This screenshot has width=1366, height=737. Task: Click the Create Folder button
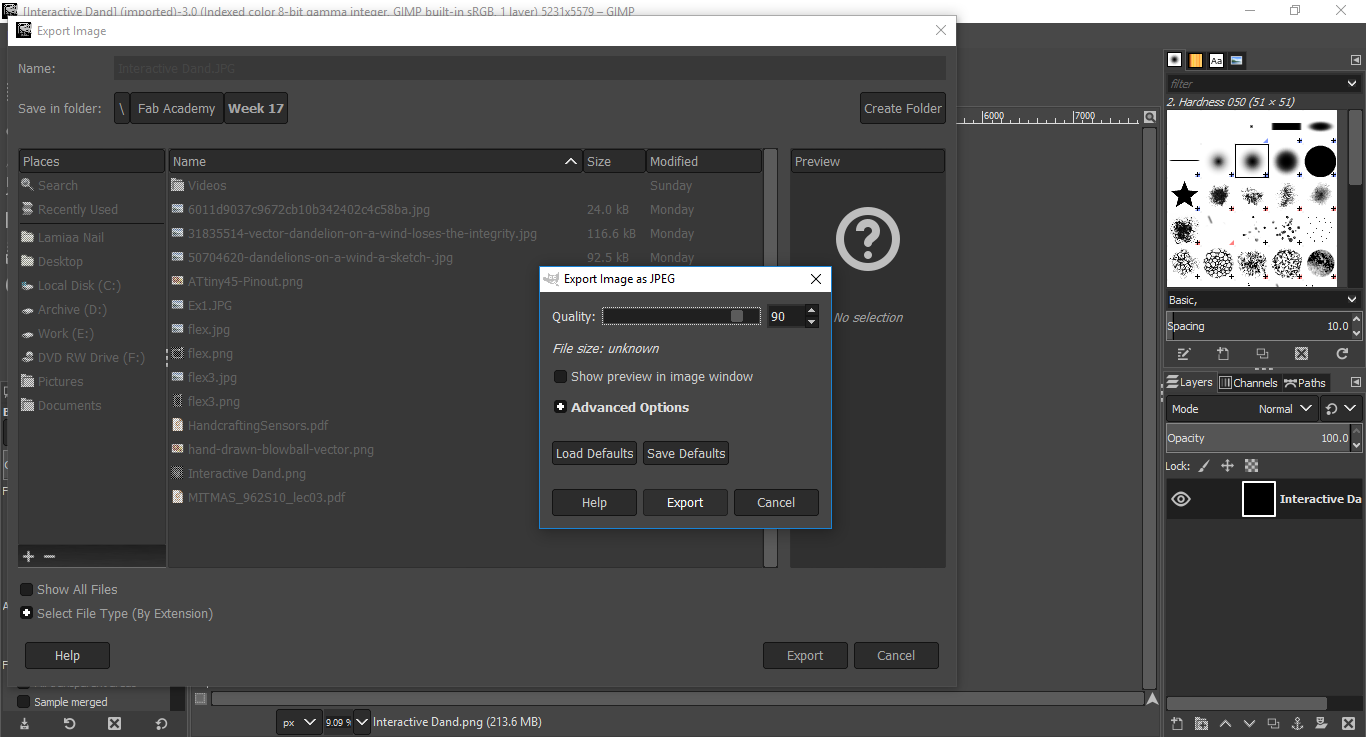click(x=903, y=108)
